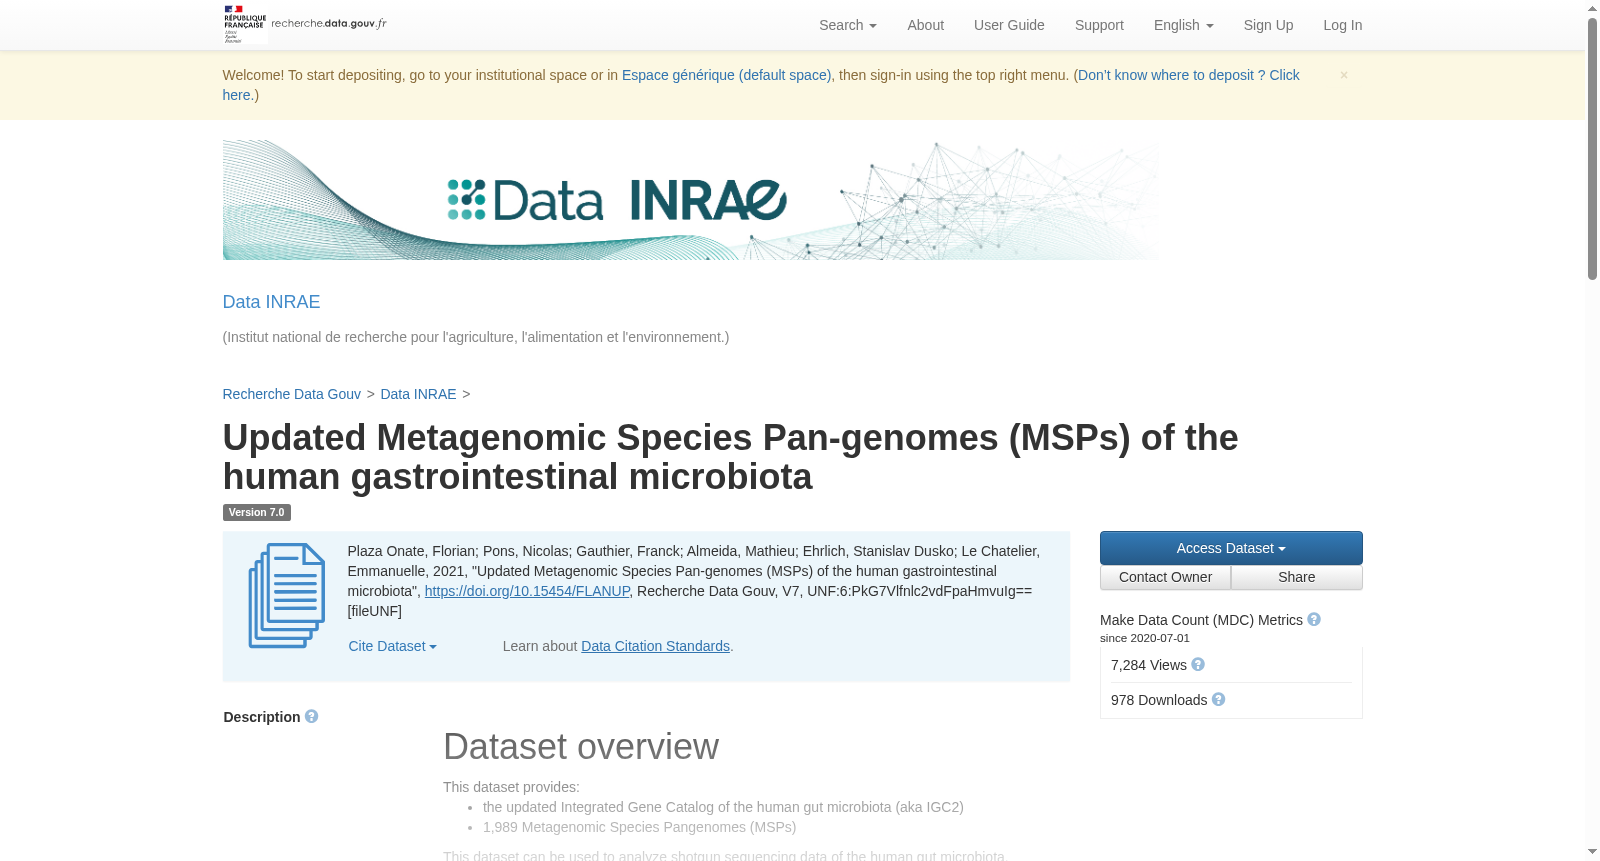Open the About menu item
The width and height of the screenshot is (1600, 861).
925,25
